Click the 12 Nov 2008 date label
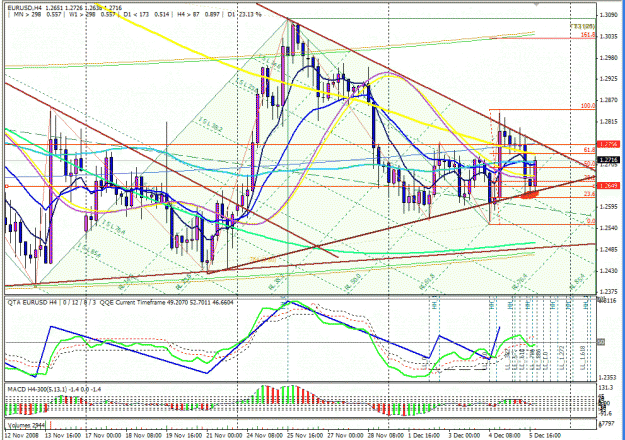625x440 pixels. click(21, 436)
